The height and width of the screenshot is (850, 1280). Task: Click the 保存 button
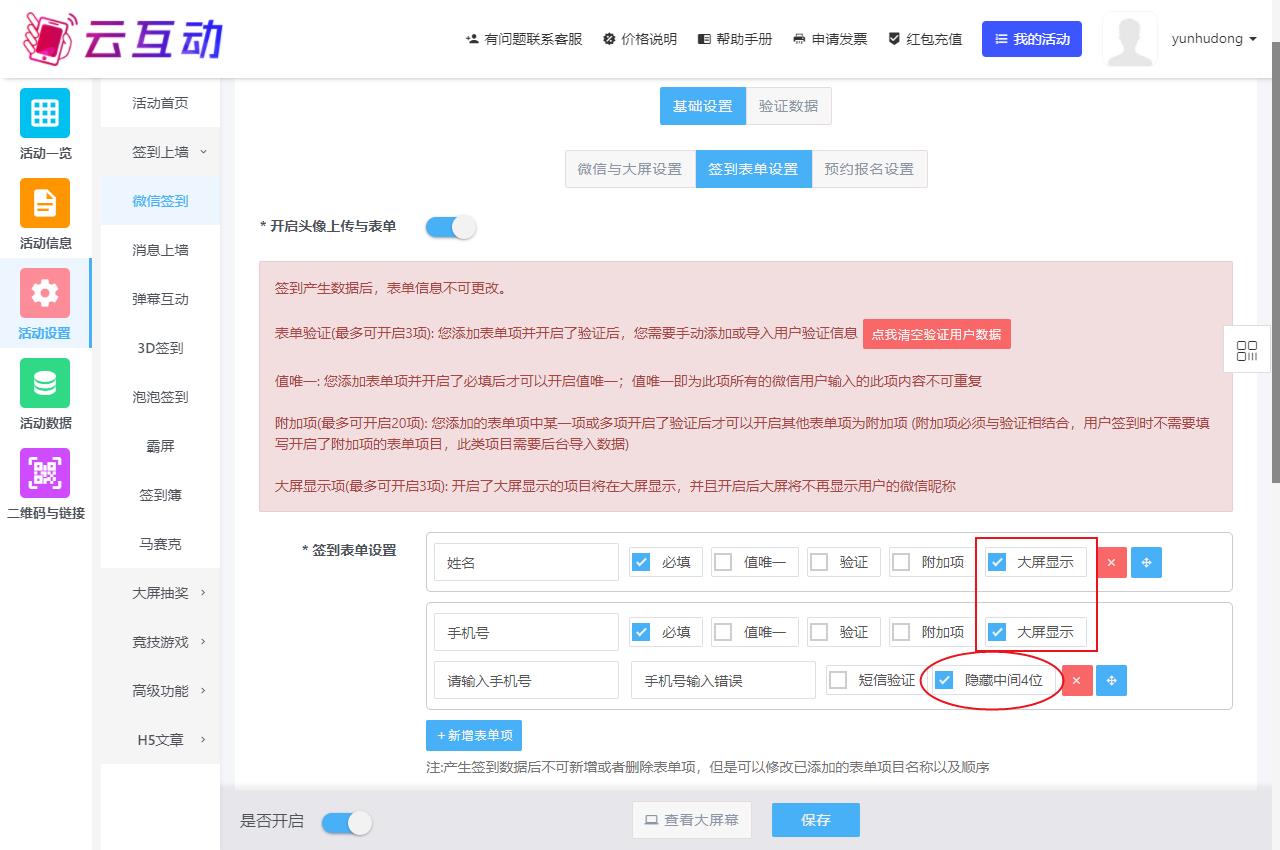coord(815,820)
